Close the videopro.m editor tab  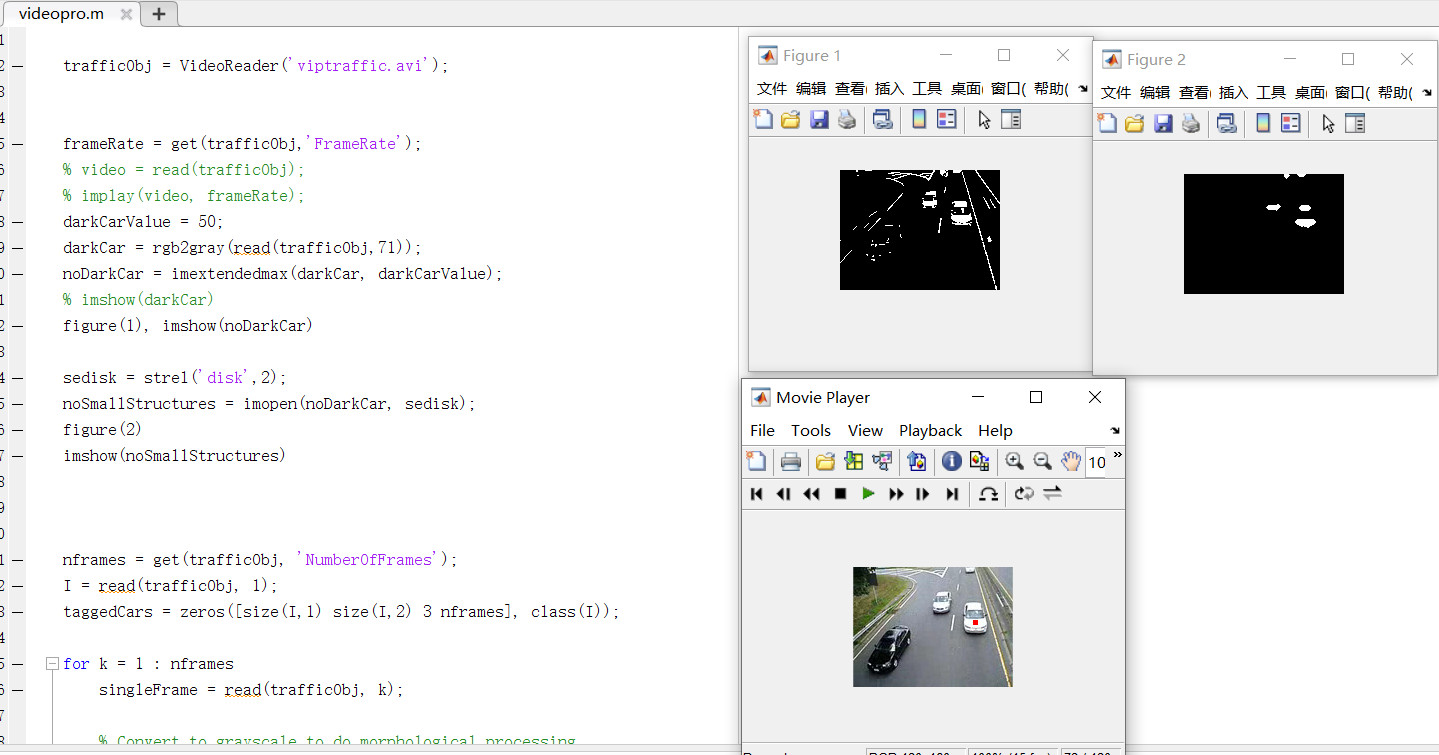(125, 14)
